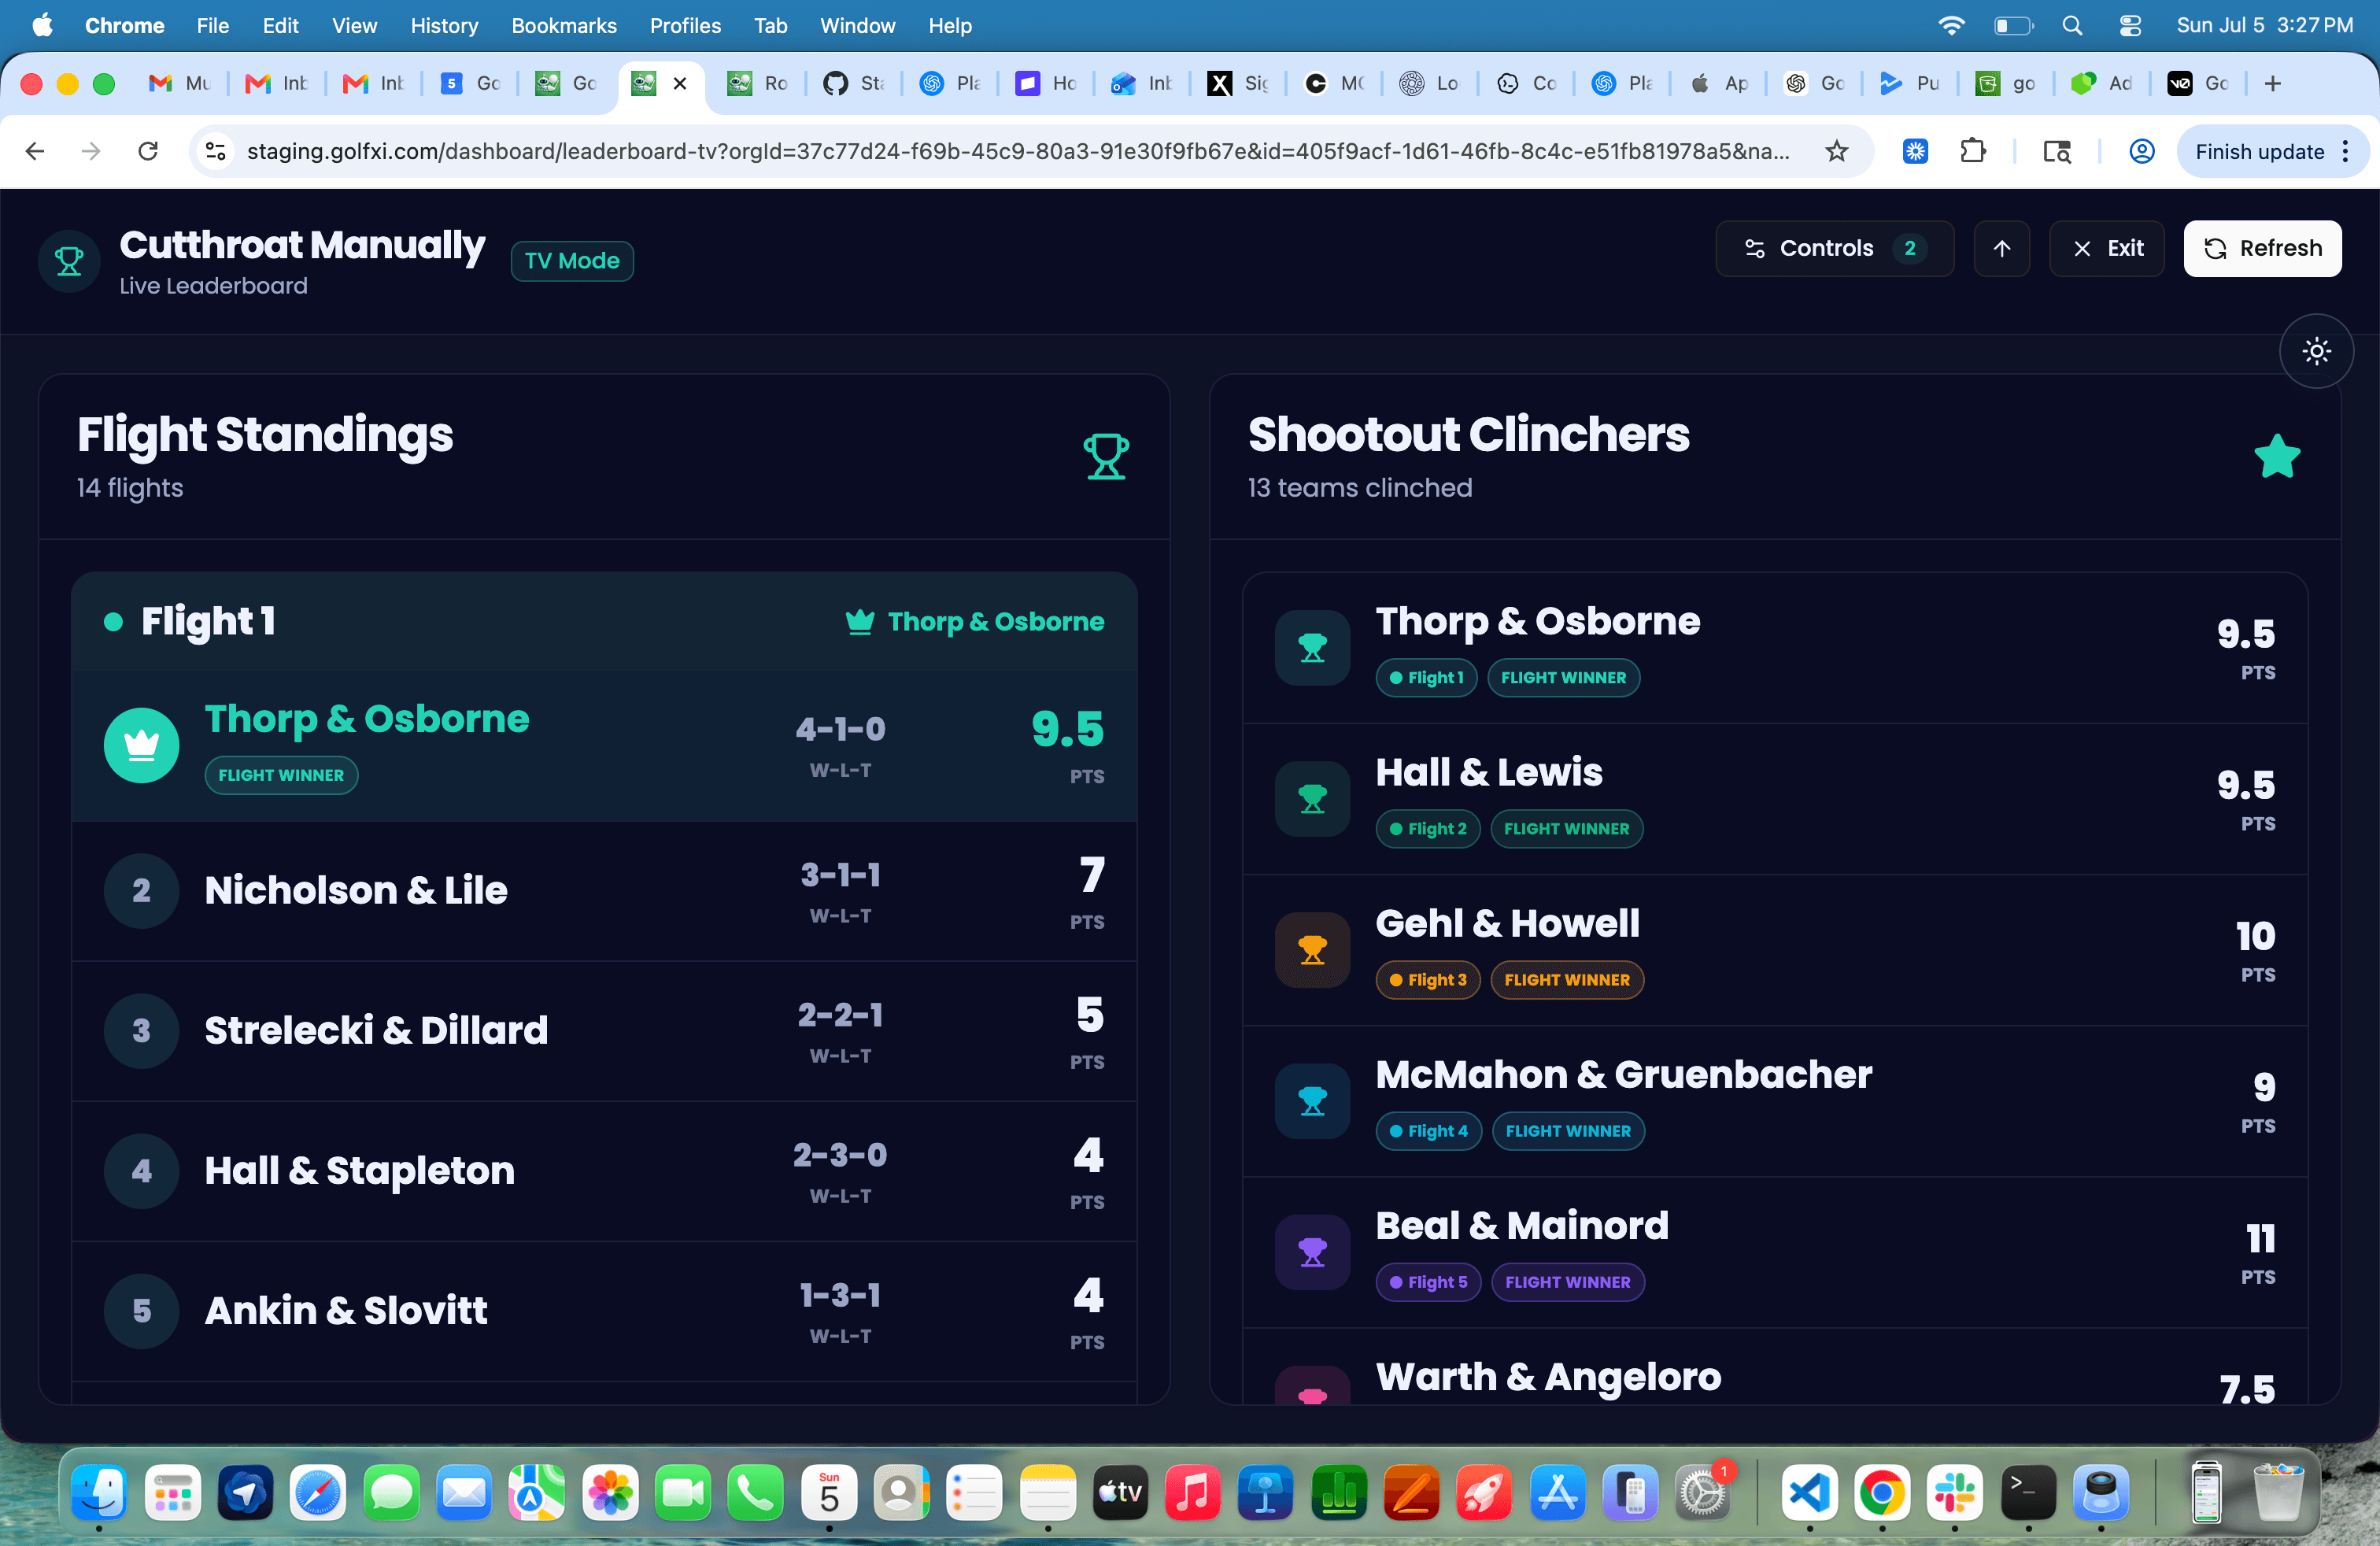The height and width of the screenshot is (1546, 2380).
Task: Toggle light/dark theme sun icon
Action: [2316, 351]
